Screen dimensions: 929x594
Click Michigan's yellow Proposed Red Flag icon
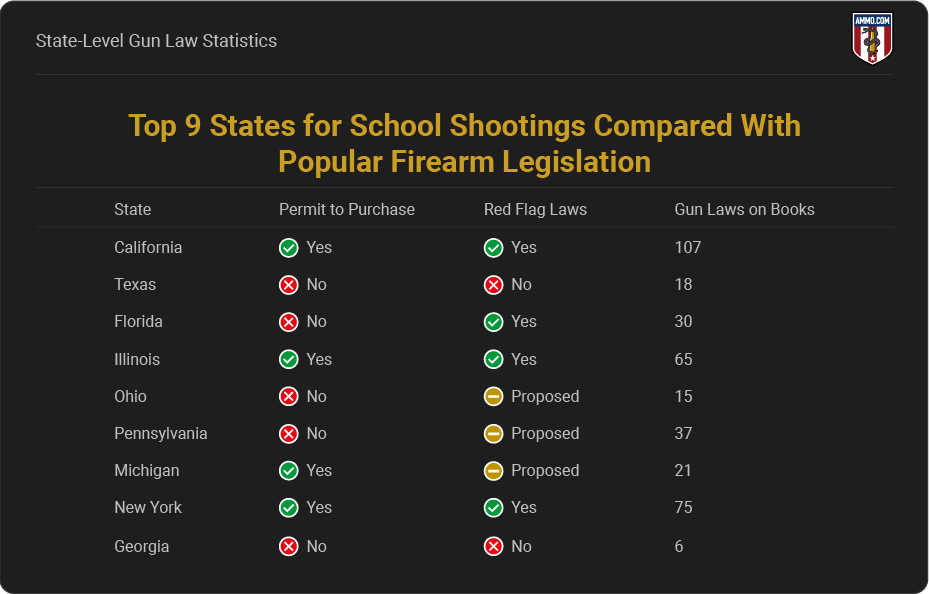pos(494,471)
